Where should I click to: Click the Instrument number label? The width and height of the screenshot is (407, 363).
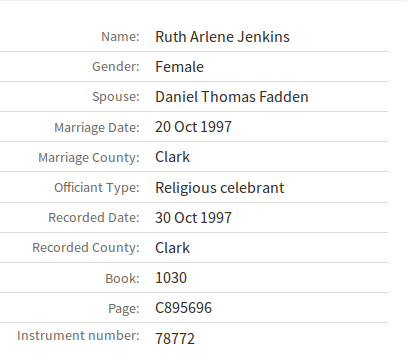[78, 335]
